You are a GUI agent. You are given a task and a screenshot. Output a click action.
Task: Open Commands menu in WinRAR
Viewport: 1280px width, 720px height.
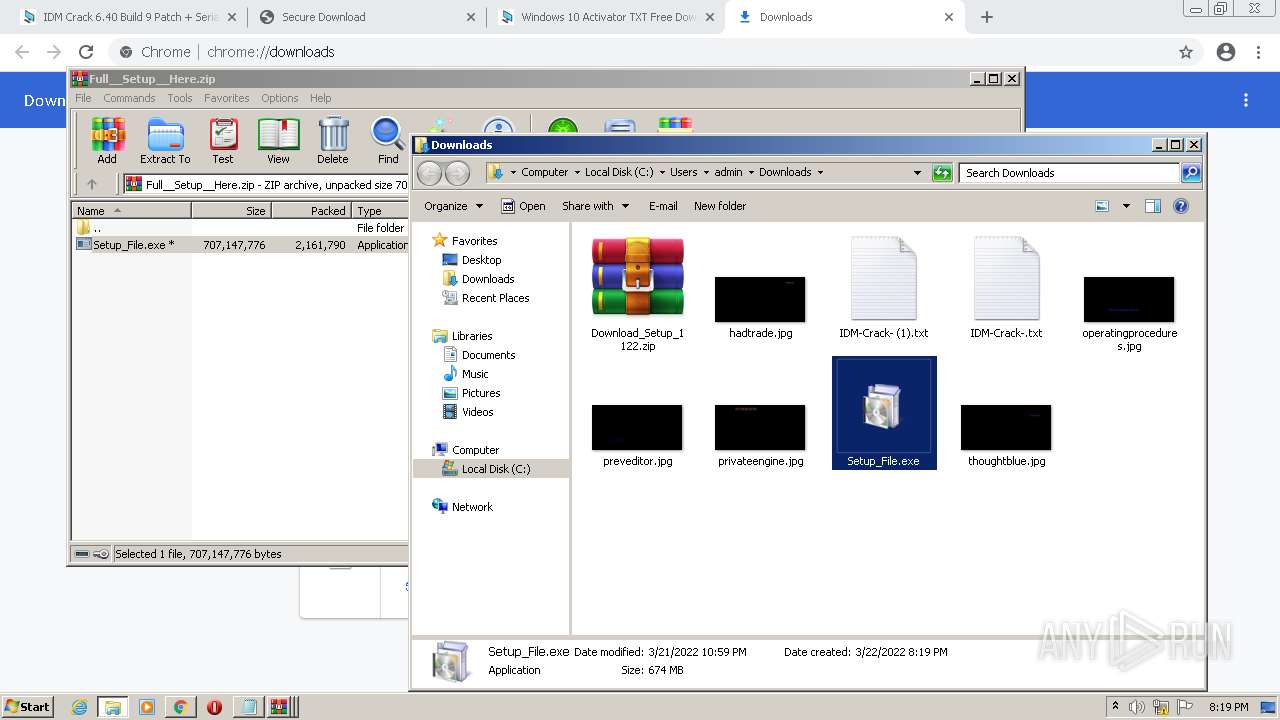click(x=129, y=98)
